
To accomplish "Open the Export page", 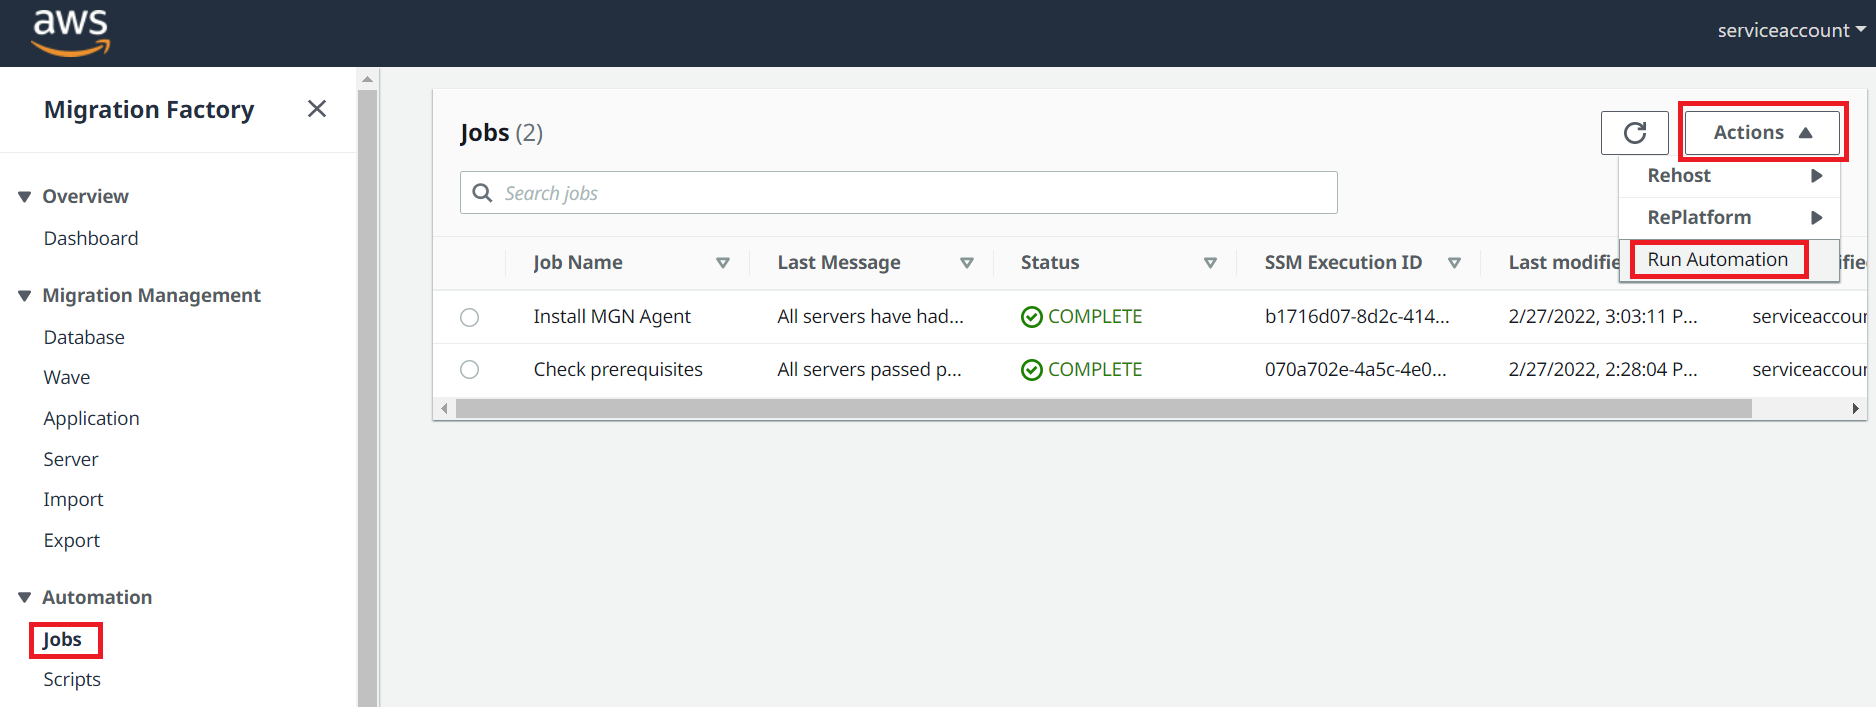I will 72,541.
